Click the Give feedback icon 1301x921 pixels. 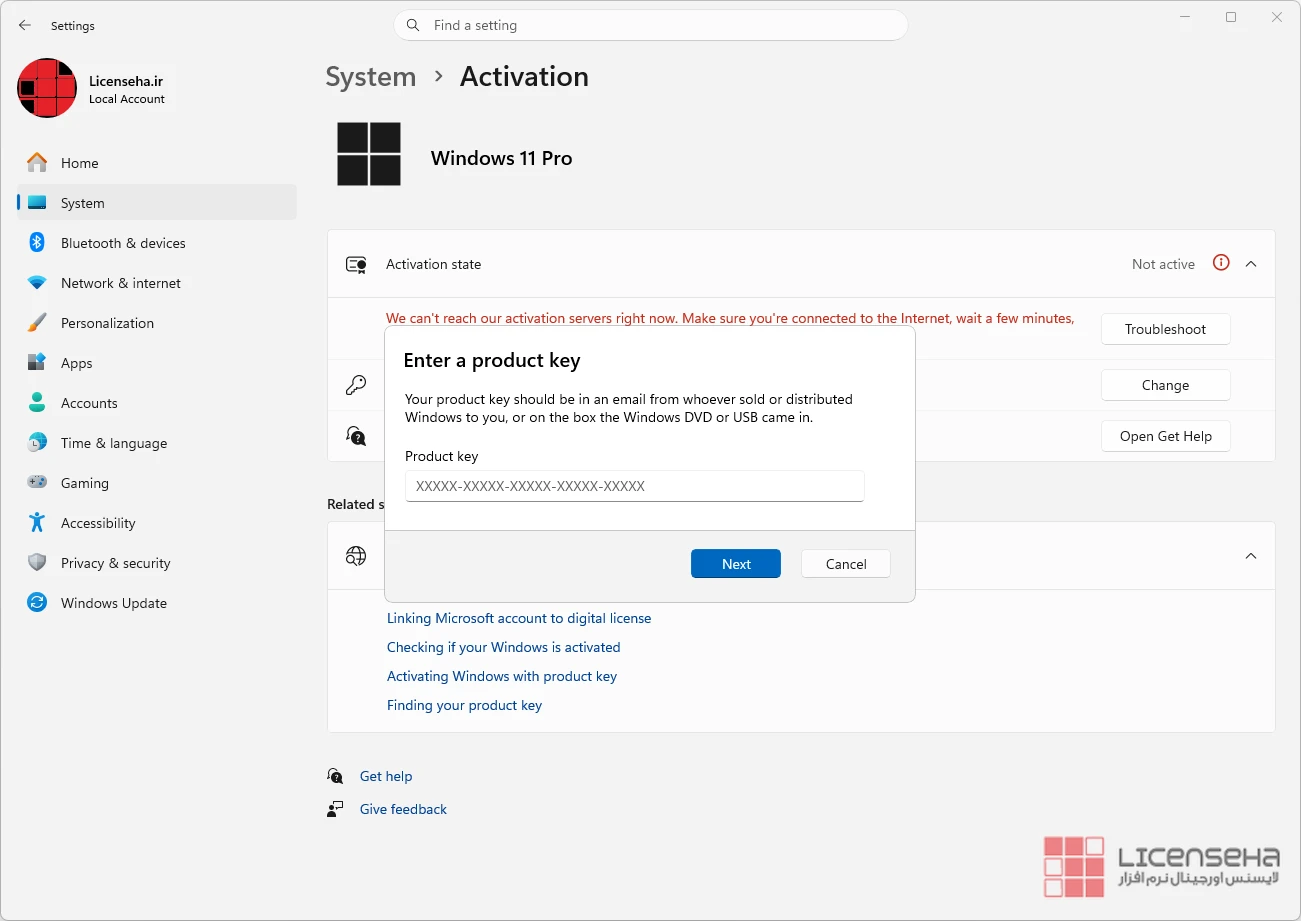pos(335,809)
